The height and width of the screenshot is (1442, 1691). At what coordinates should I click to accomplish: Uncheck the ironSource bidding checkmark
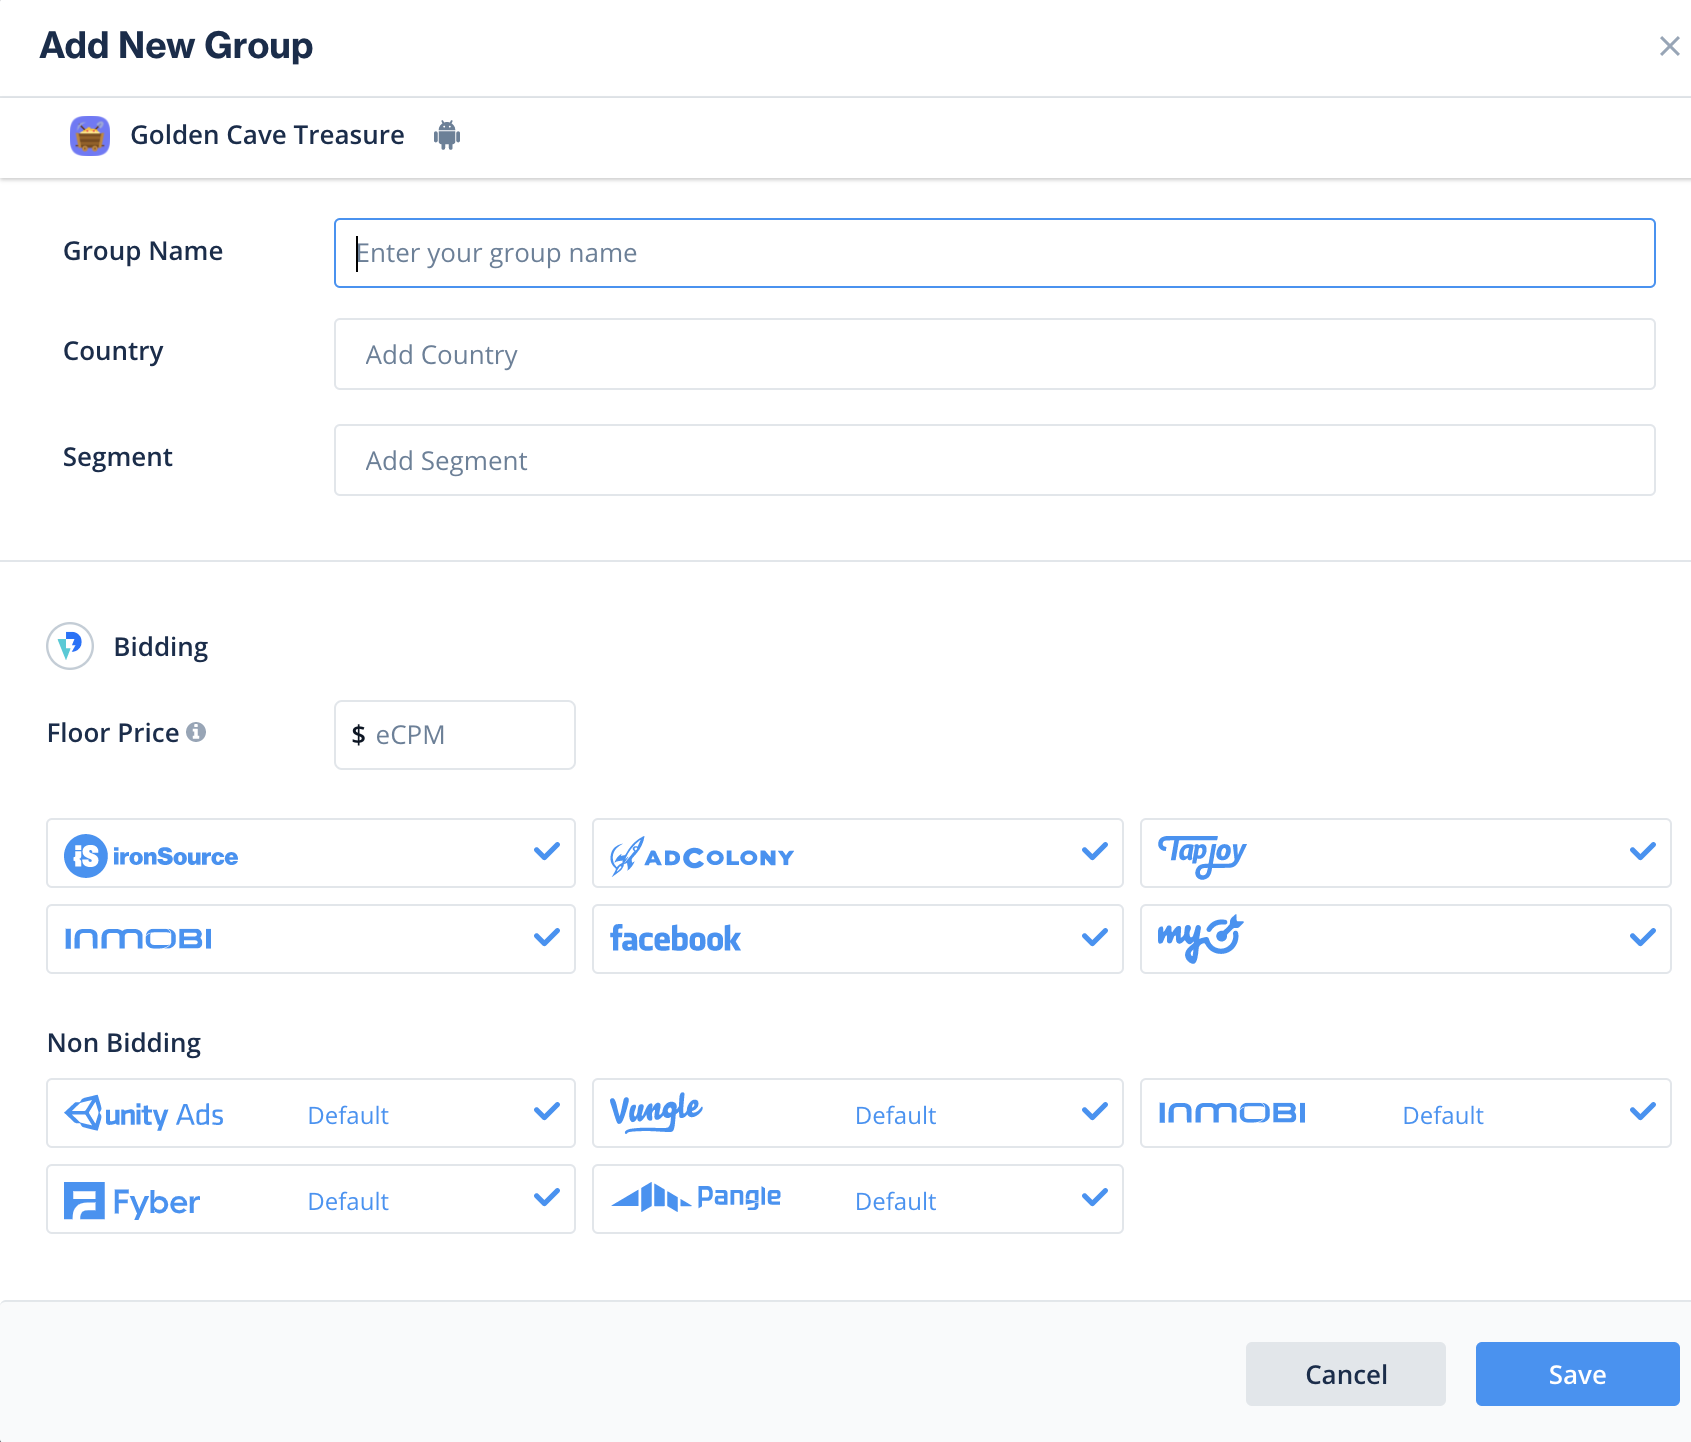tap(546, 852)
